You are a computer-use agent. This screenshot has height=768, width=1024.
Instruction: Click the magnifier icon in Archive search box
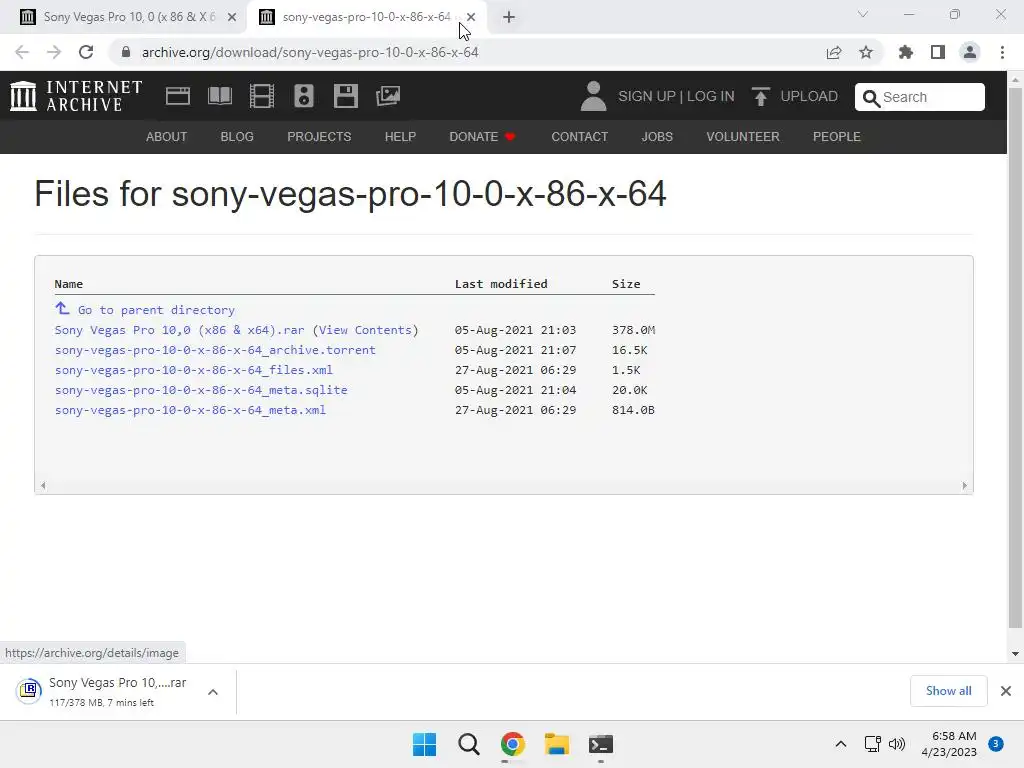pos(871,98)
